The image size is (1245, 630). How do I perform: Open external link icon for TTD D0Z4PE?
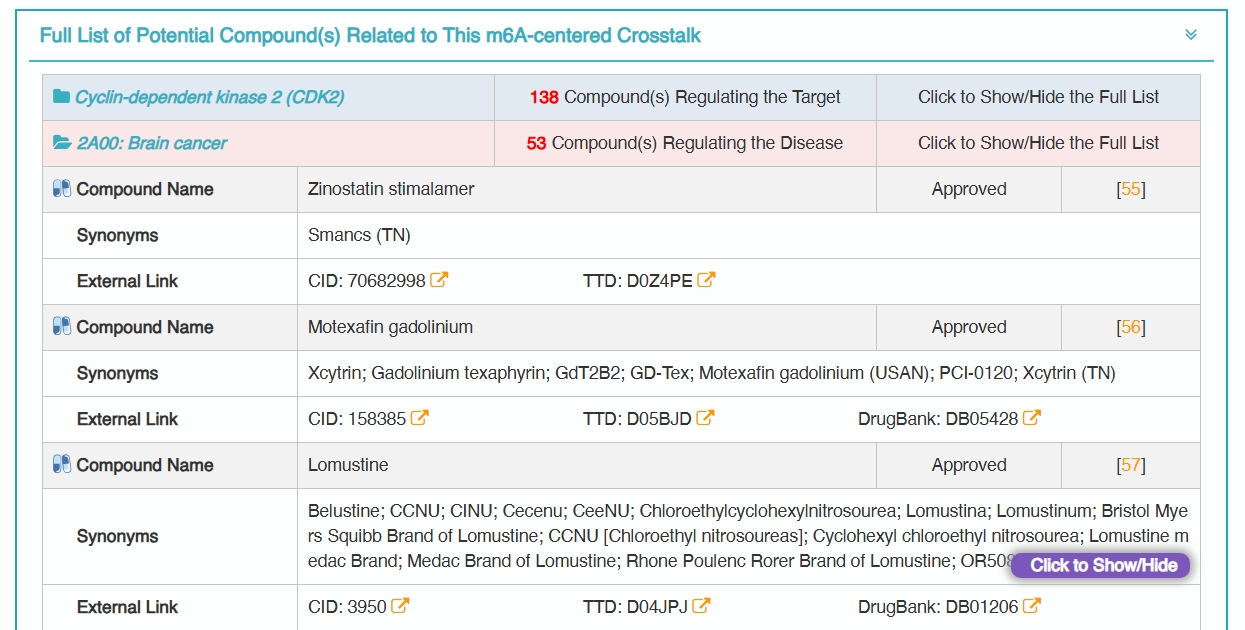(706, 281)
